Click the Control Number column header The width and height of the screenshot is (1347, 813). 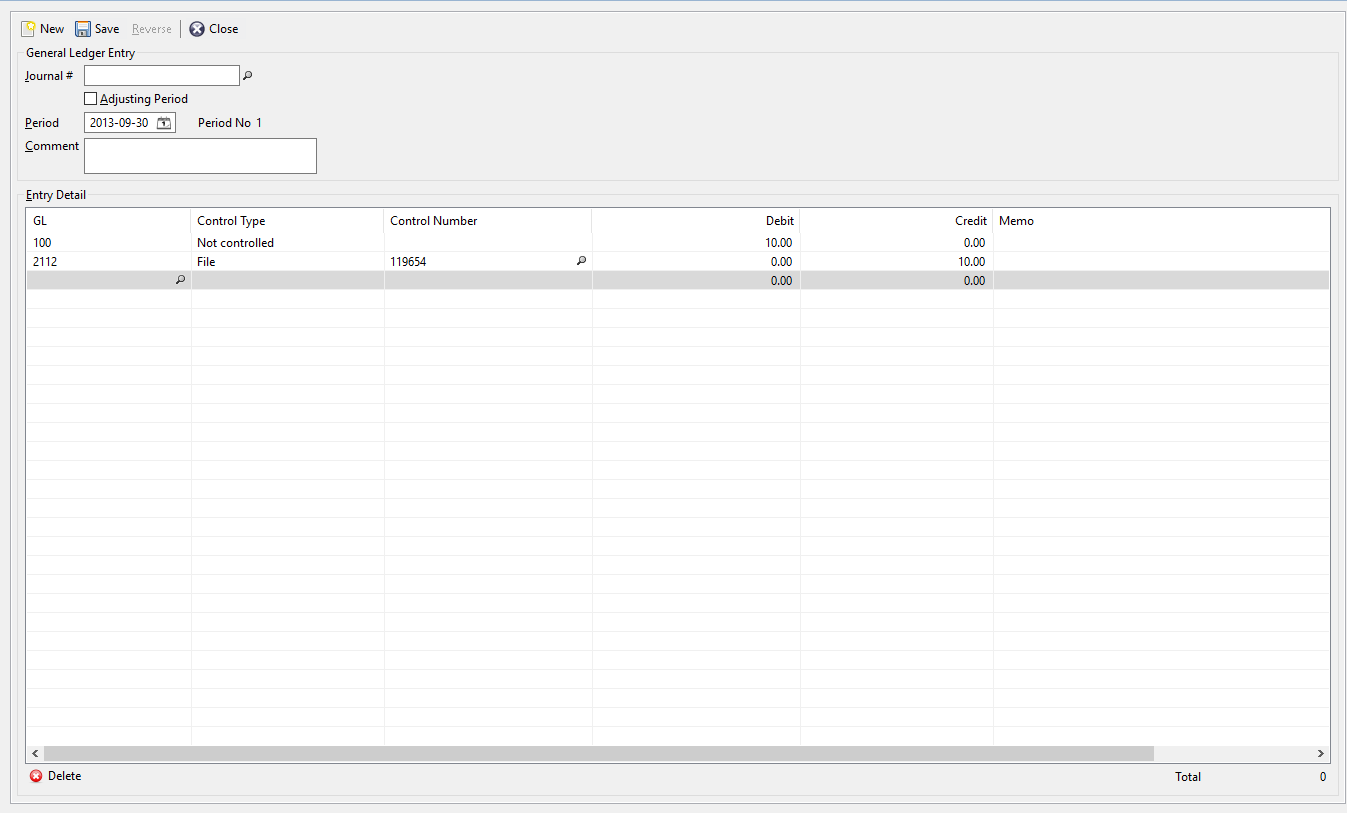click(488, 221)
